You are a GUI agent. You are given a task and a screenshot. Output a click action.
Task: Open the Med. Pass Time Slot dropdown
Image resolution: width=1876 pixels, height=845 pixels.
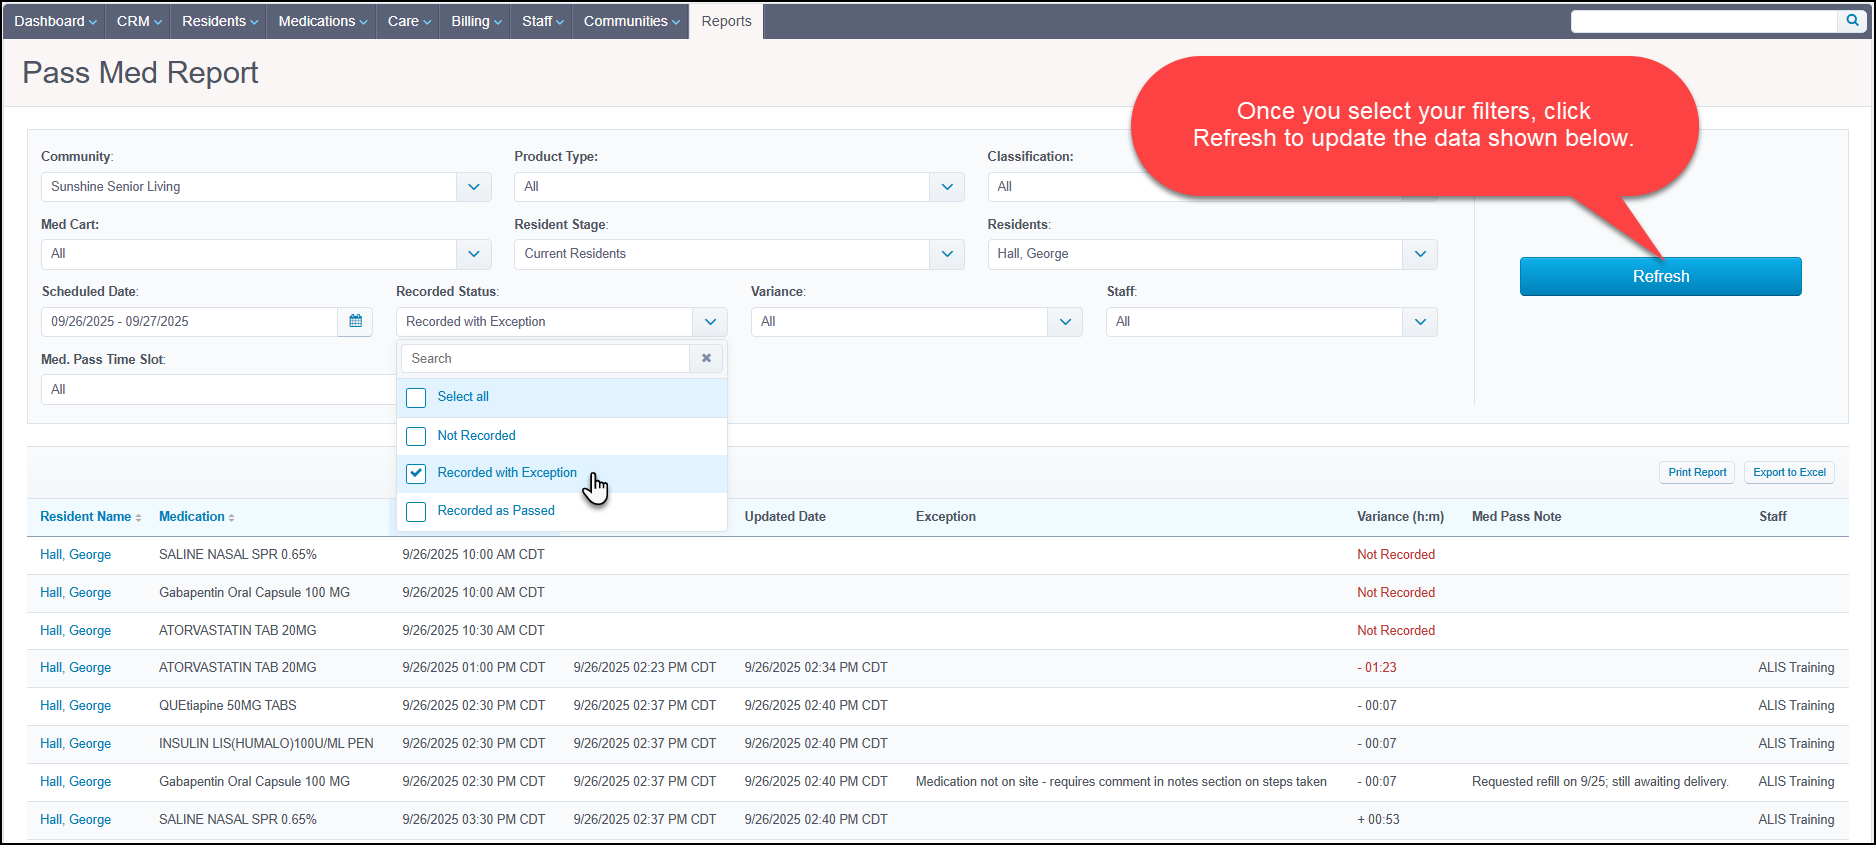(219, 390)
